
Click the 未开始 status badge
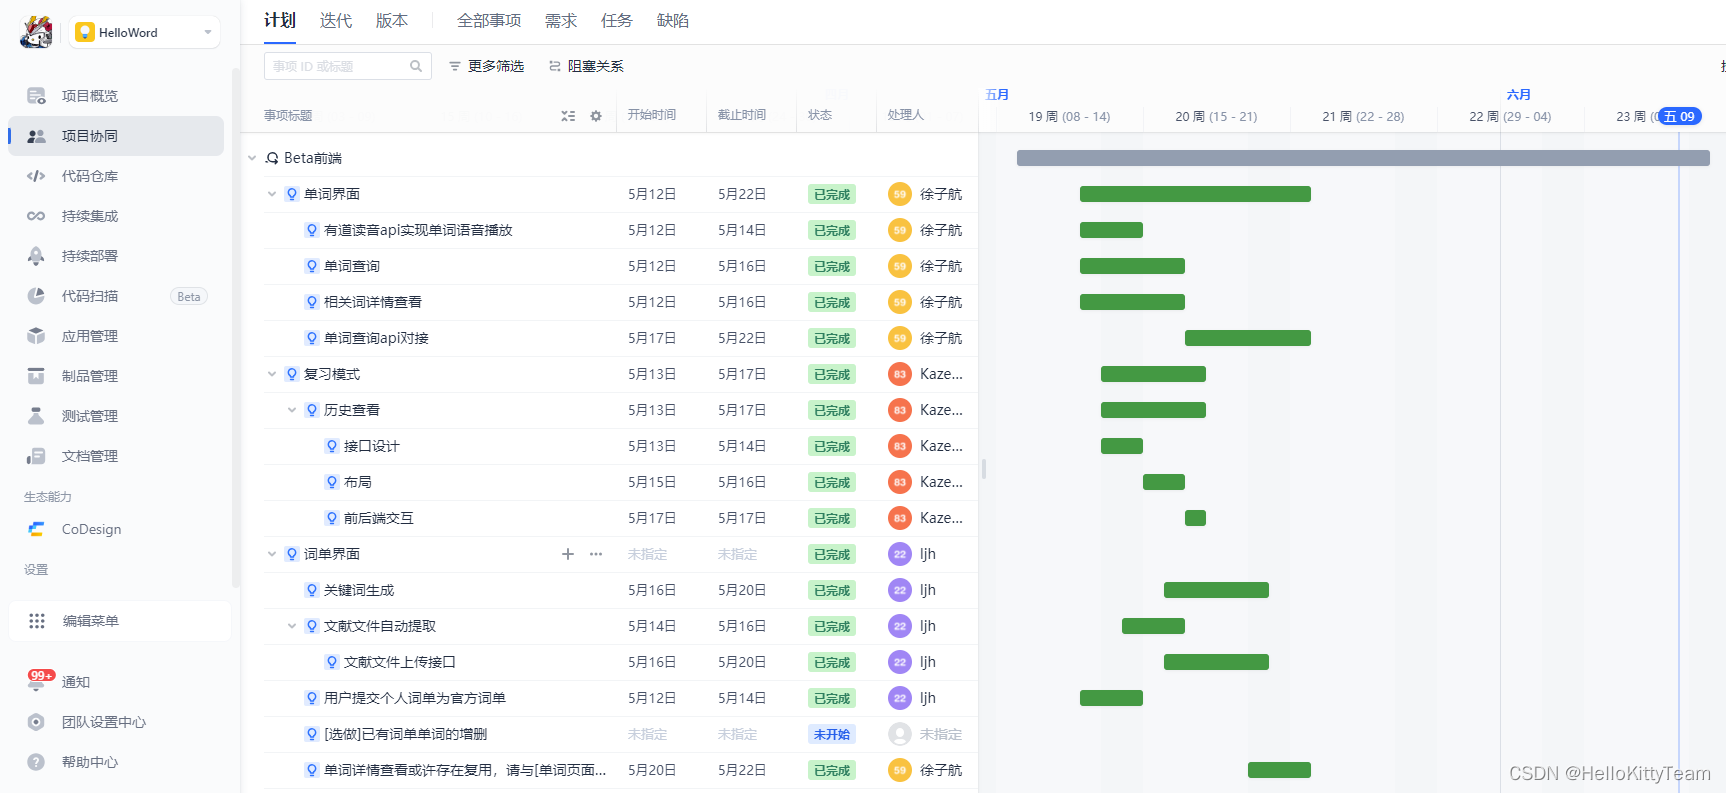(832, 734)
